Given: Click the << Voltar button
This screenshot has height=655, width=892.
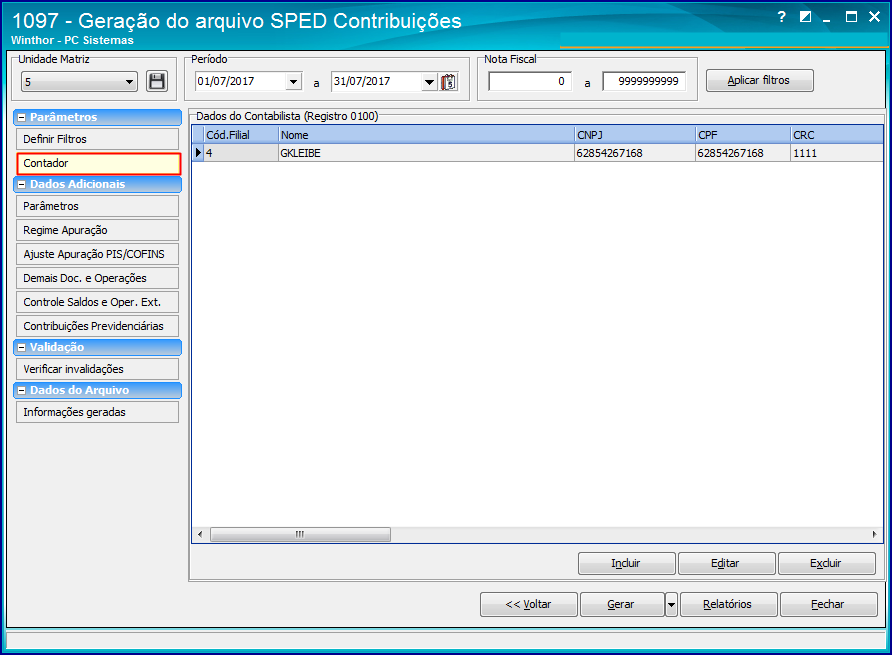Looking at the screenshot, I should pyautogui.click(x=528, y=604).
